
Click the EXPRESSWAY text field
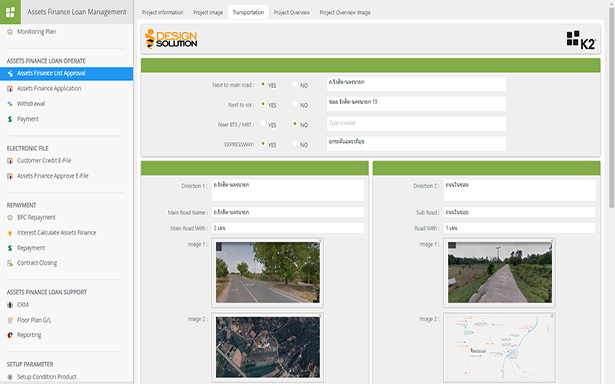[417, 144]
